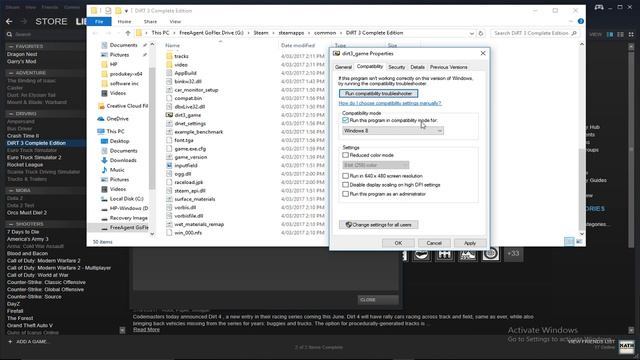Expand the Explorer address bar history dropdown
This screenshot has width=640, height=360.
[x=471, y=33]
